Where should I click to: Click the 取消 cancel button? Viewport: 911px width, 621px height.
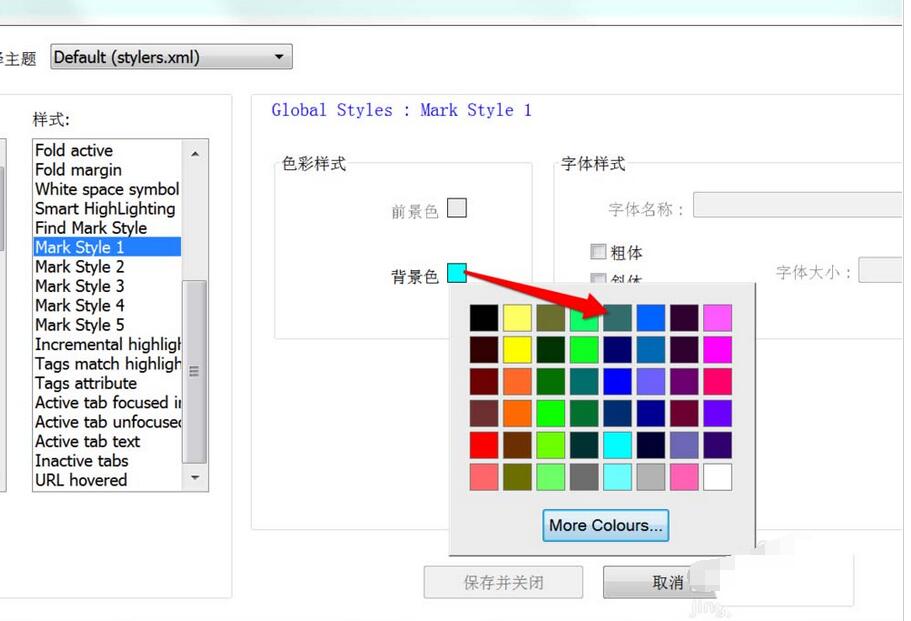tap(662, 582)
